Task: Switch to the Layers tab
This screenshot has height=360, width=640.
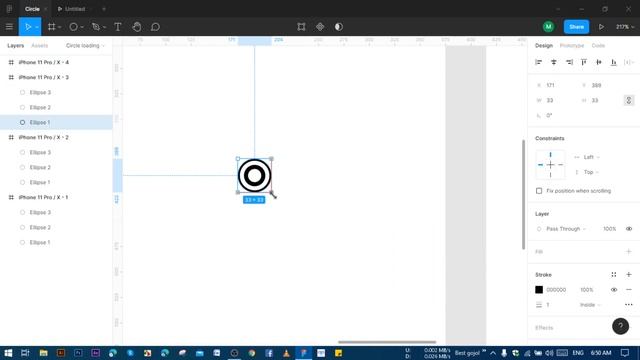Action: [x=16, y=46]
